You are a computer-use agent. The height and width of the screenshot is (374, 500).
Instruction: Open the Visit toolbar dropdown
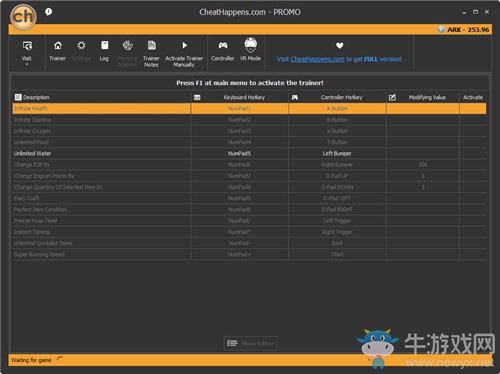[x=27, y=52]
